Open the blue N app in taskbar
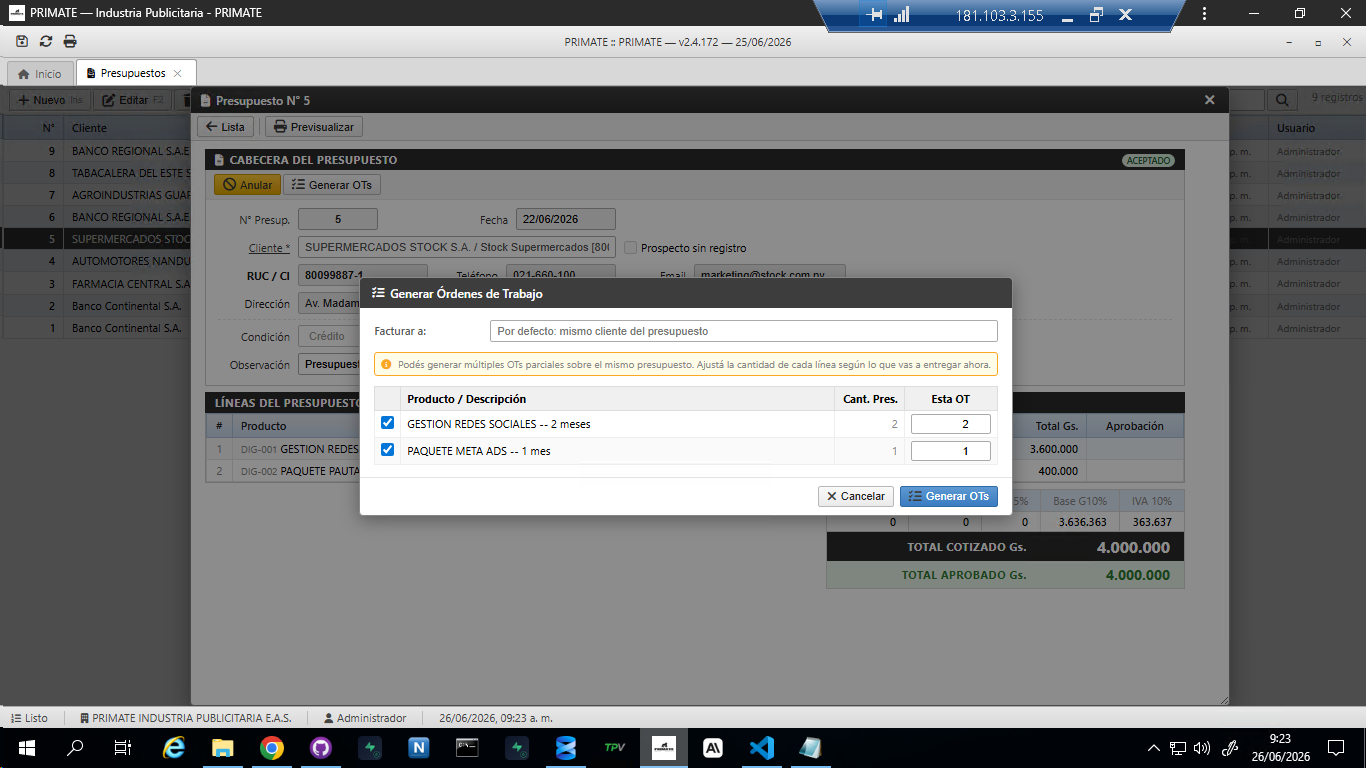1366x768 pixels. pos(419,748)
